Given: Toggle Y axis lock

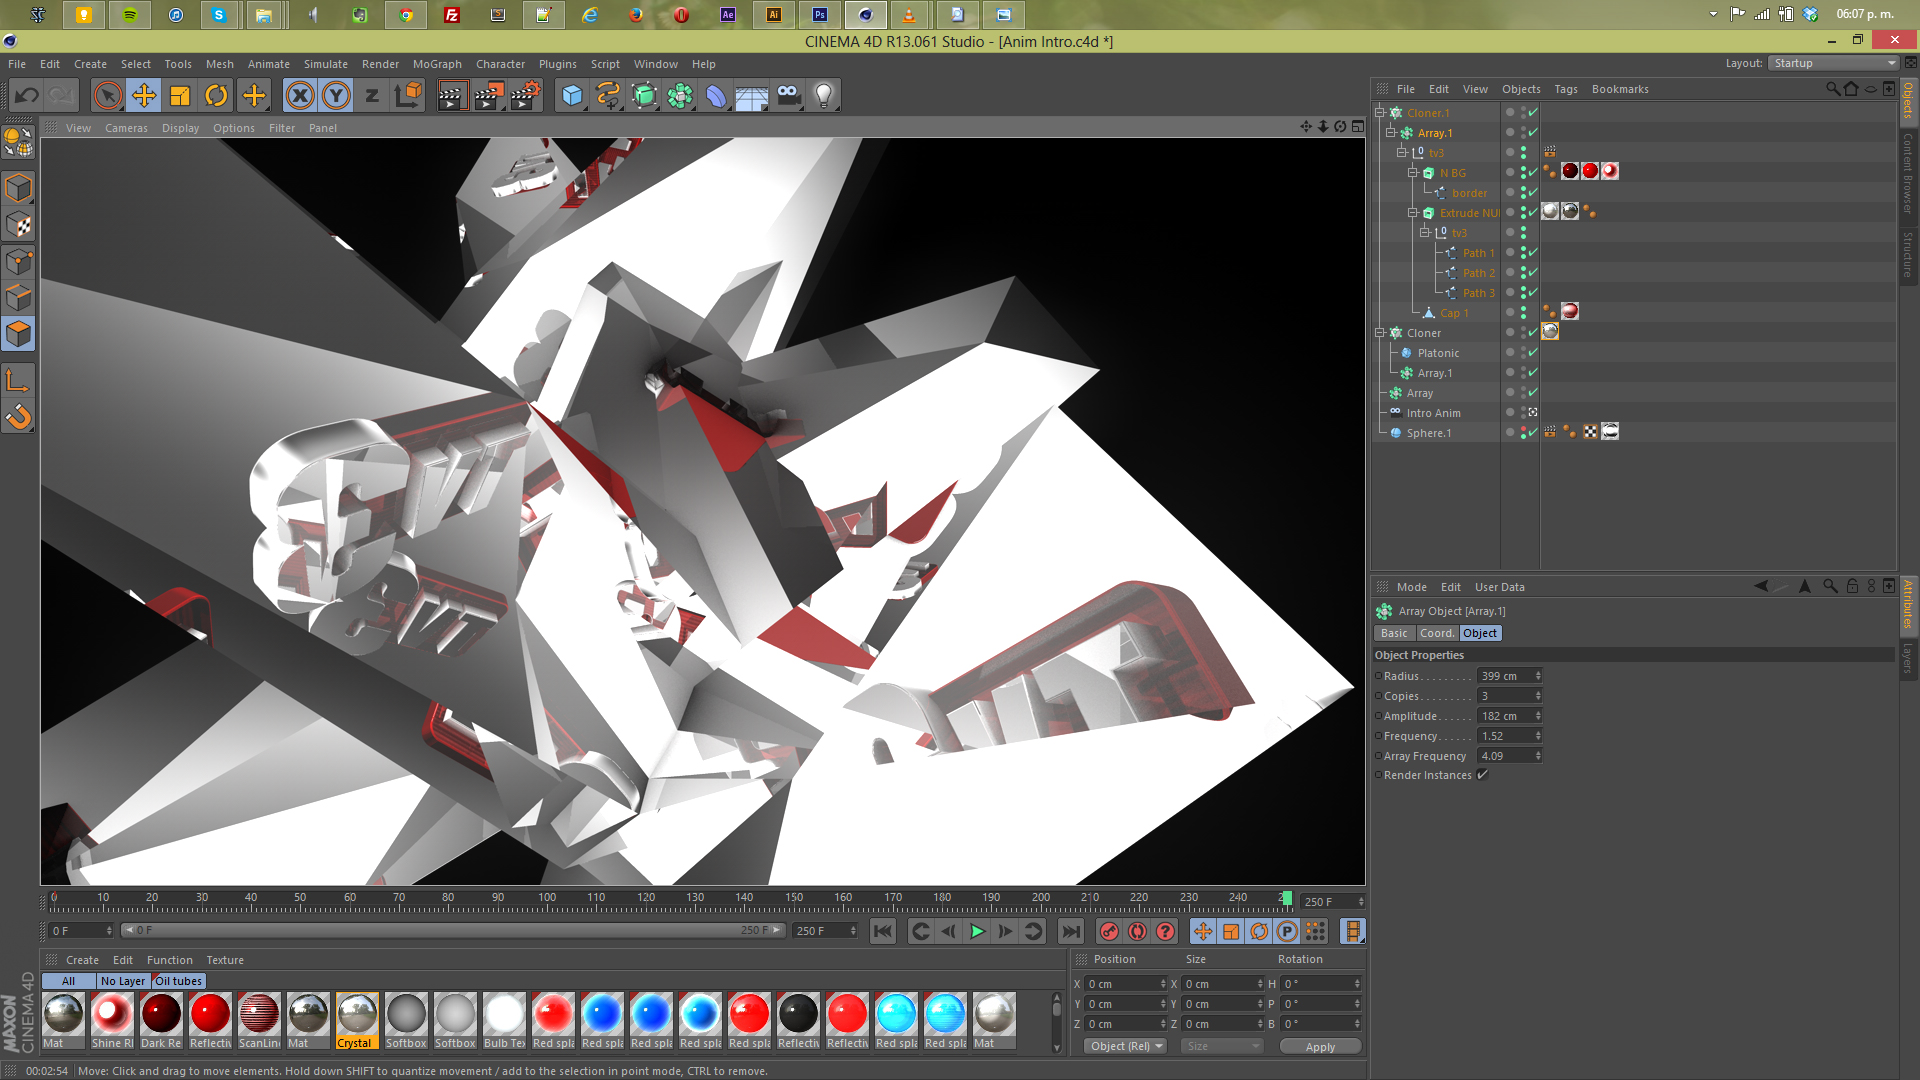Looking at the screenshot, I should [x=336, y=96].
